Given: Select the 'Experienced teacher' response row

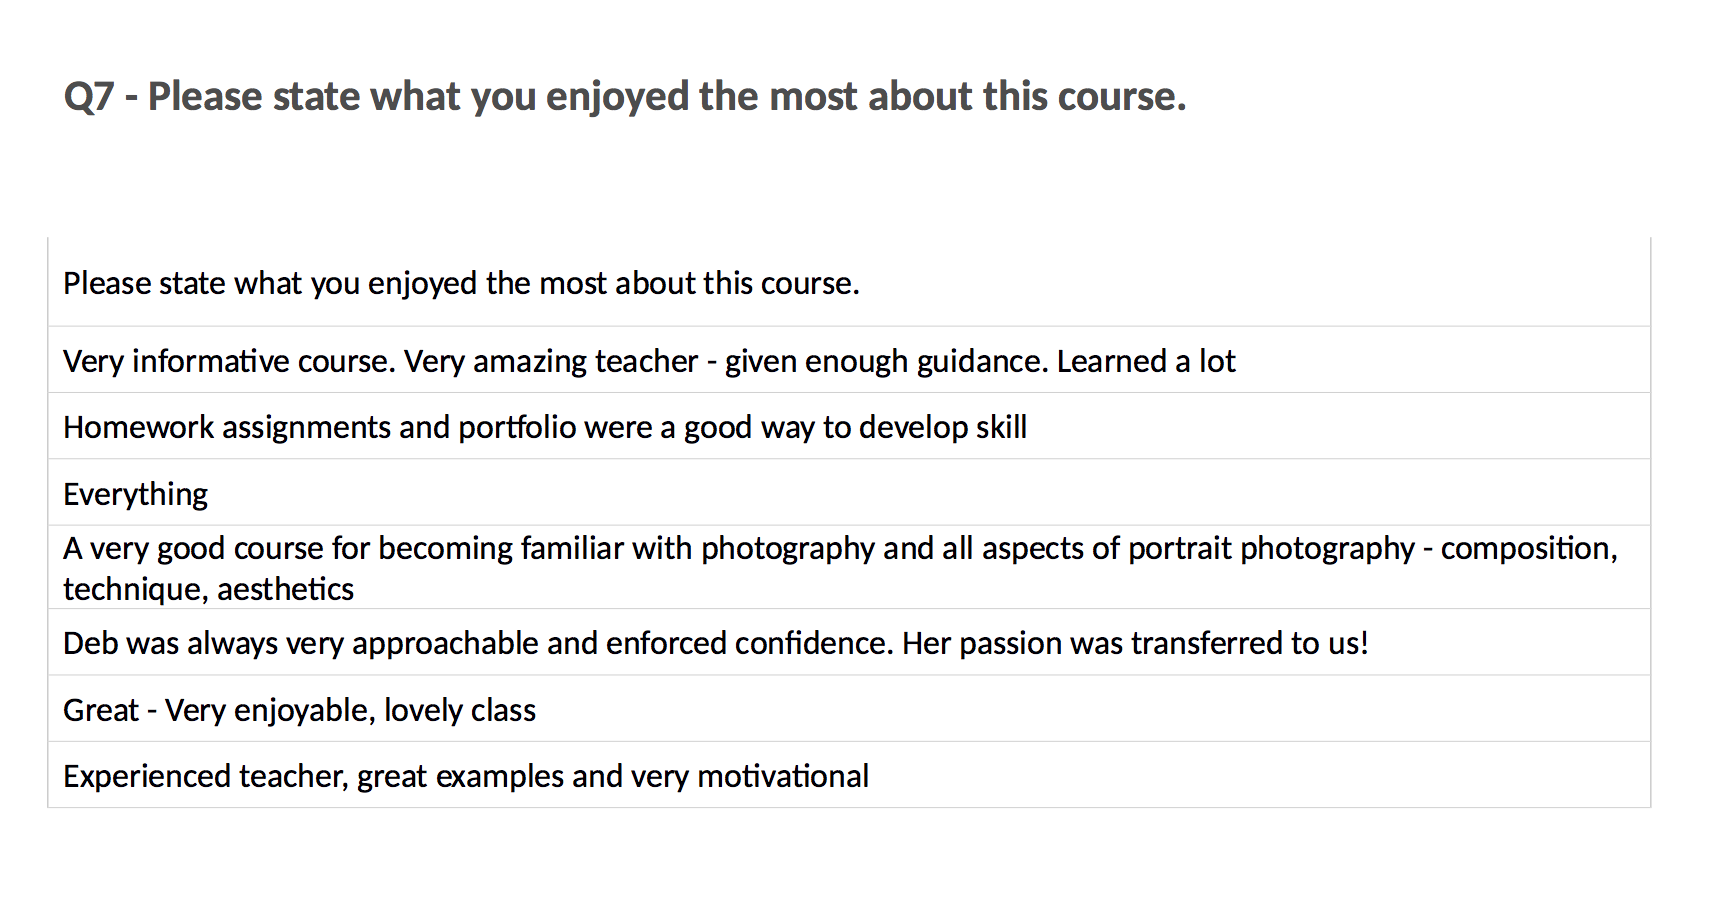Looking at the screenshot, I should click(849, 775).
